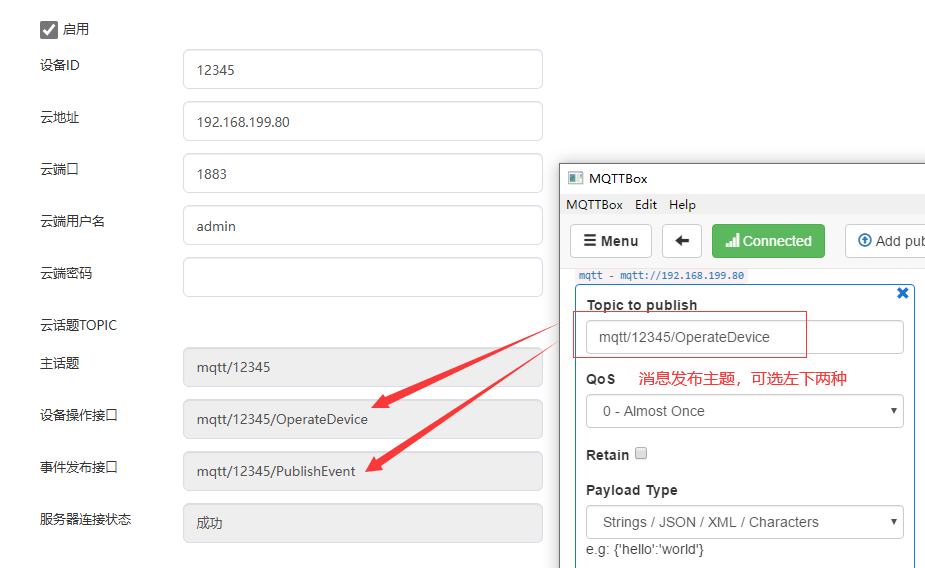Focus the 云地址 IP address field

pyautogui.click(x=362, y=122)
